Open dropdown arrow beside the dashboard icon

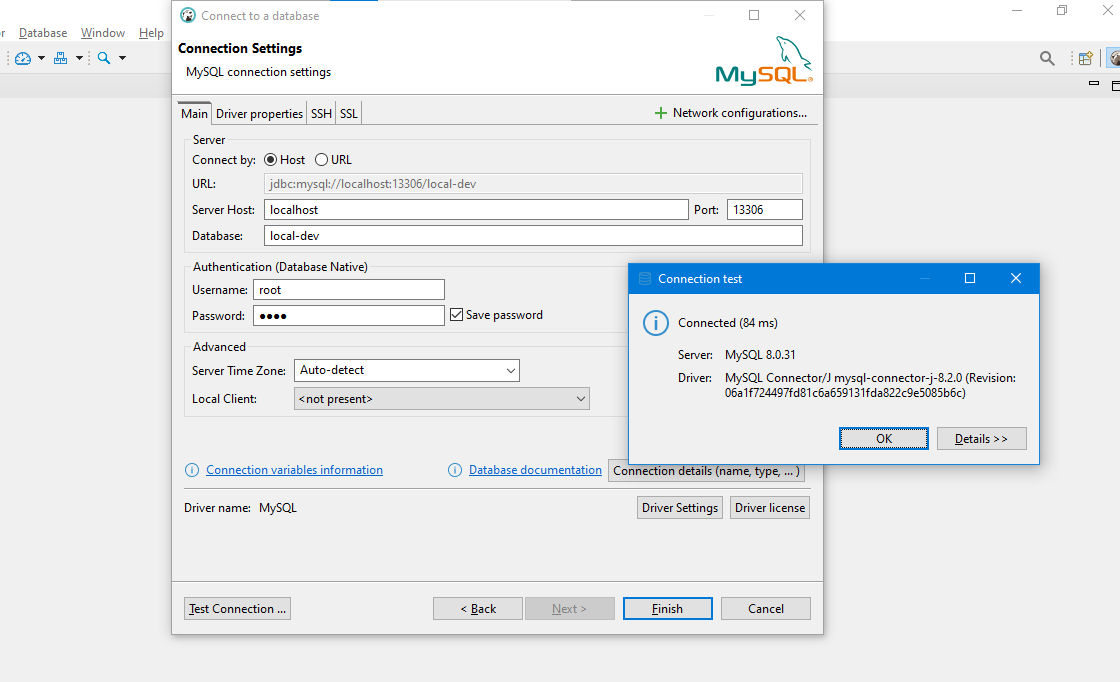[41, 59]
